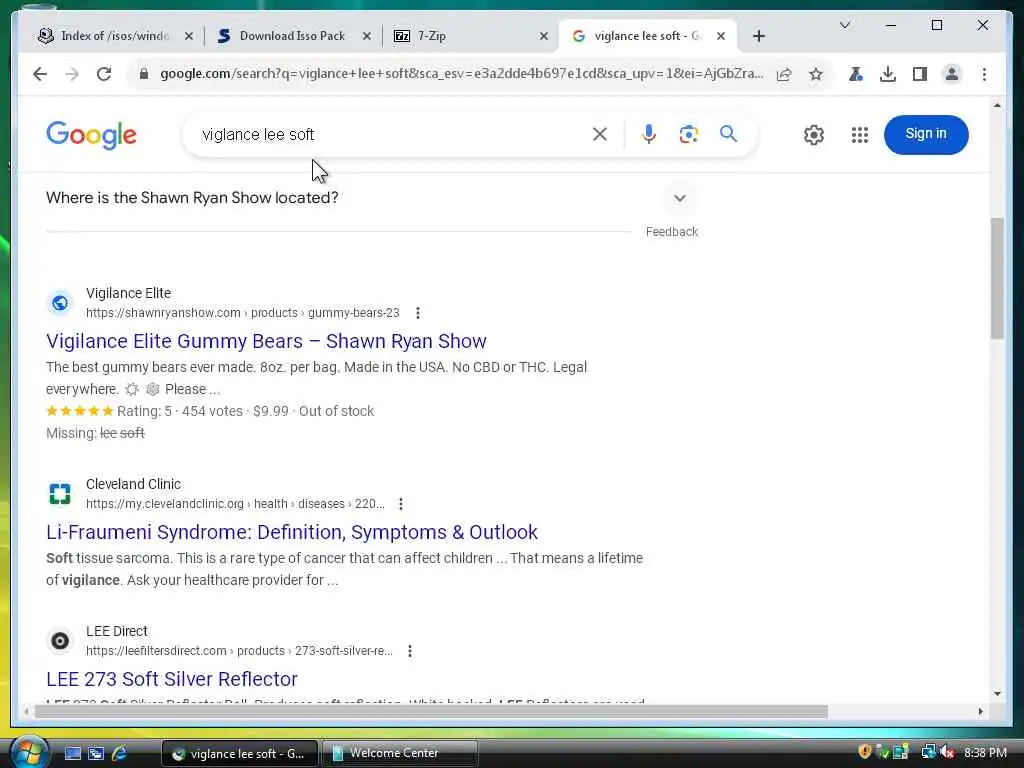Click the LEE Direct favicon
The height and width of the screenshot is (768, 1024).
point(59,641)
